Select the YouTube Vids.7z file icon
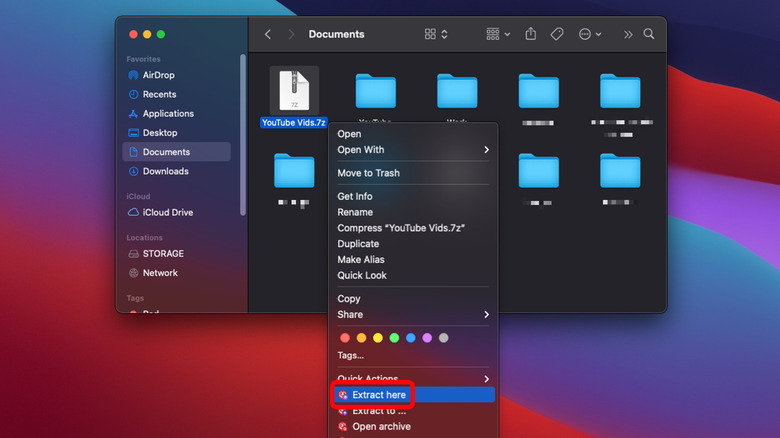Screen dimensions: 780x438 tap(294, 91)
